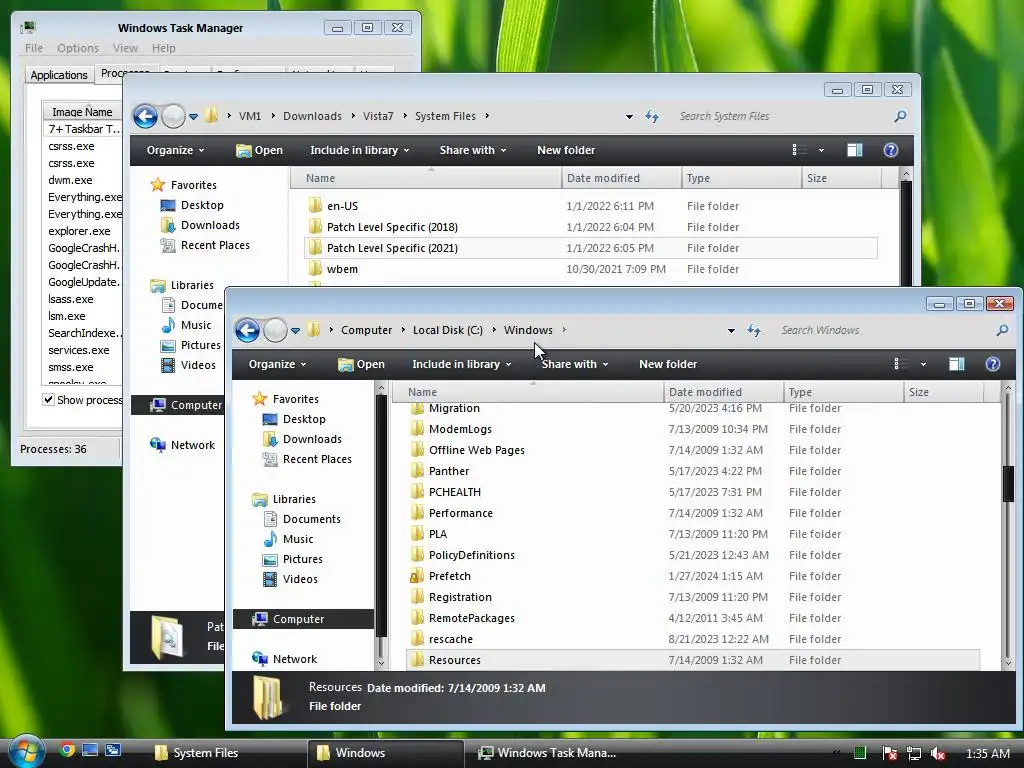The image size is (1024, 768).
Task: Click scroll up arrow in System Files list
Action: (906, 174)
